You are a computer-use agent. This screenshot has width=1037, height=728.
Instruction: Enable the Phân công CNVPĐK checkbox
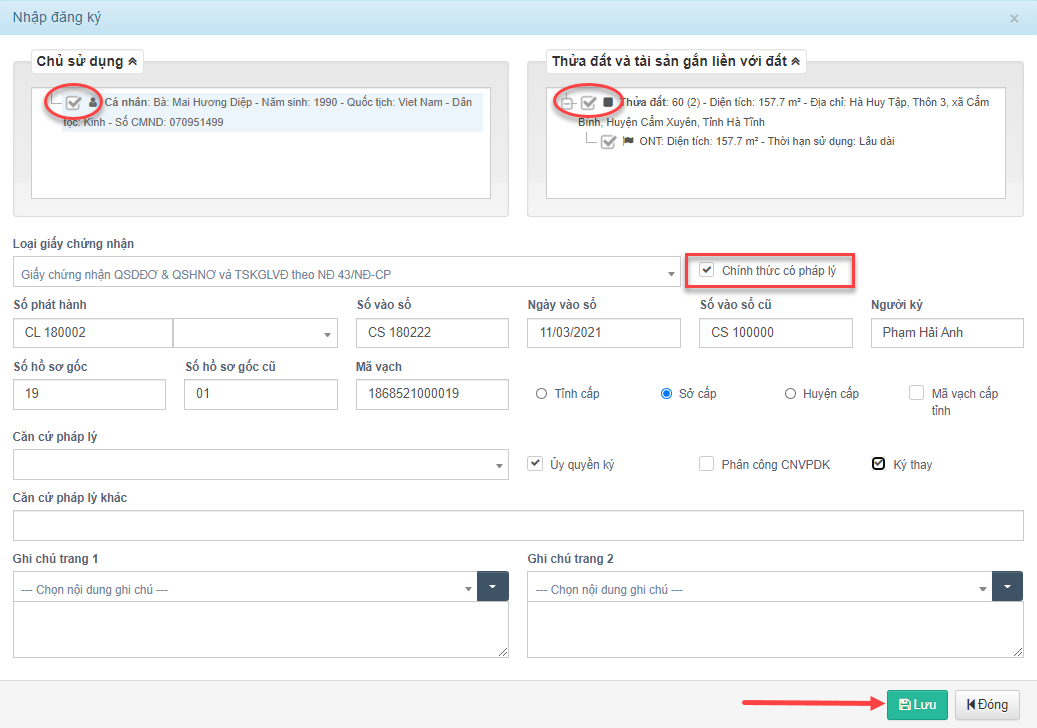point(707,464)
